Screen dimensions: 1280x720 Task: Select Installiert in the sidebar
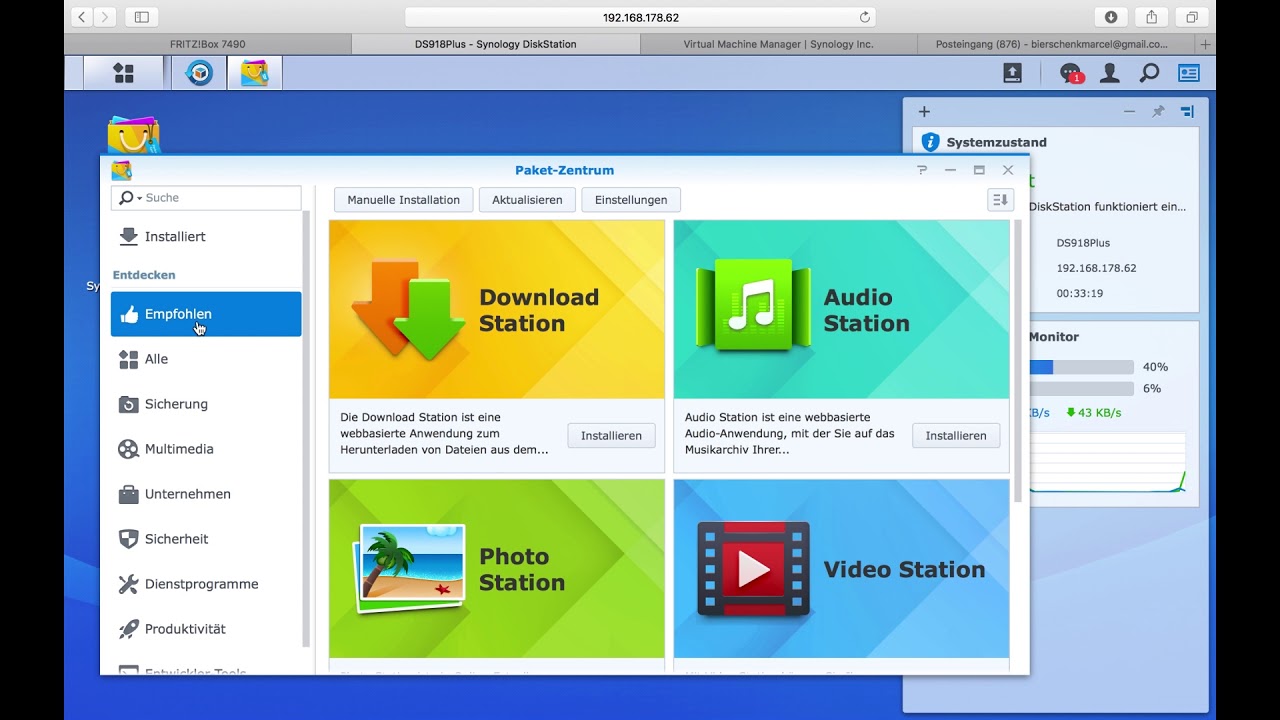click(206, 237)
